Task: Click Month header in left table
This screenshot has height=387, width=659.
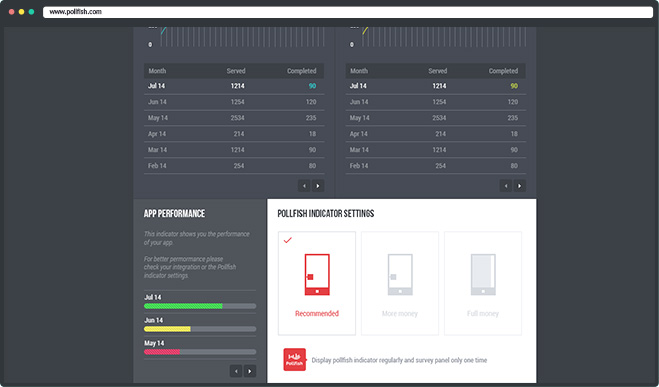Action: coord(157,71)
